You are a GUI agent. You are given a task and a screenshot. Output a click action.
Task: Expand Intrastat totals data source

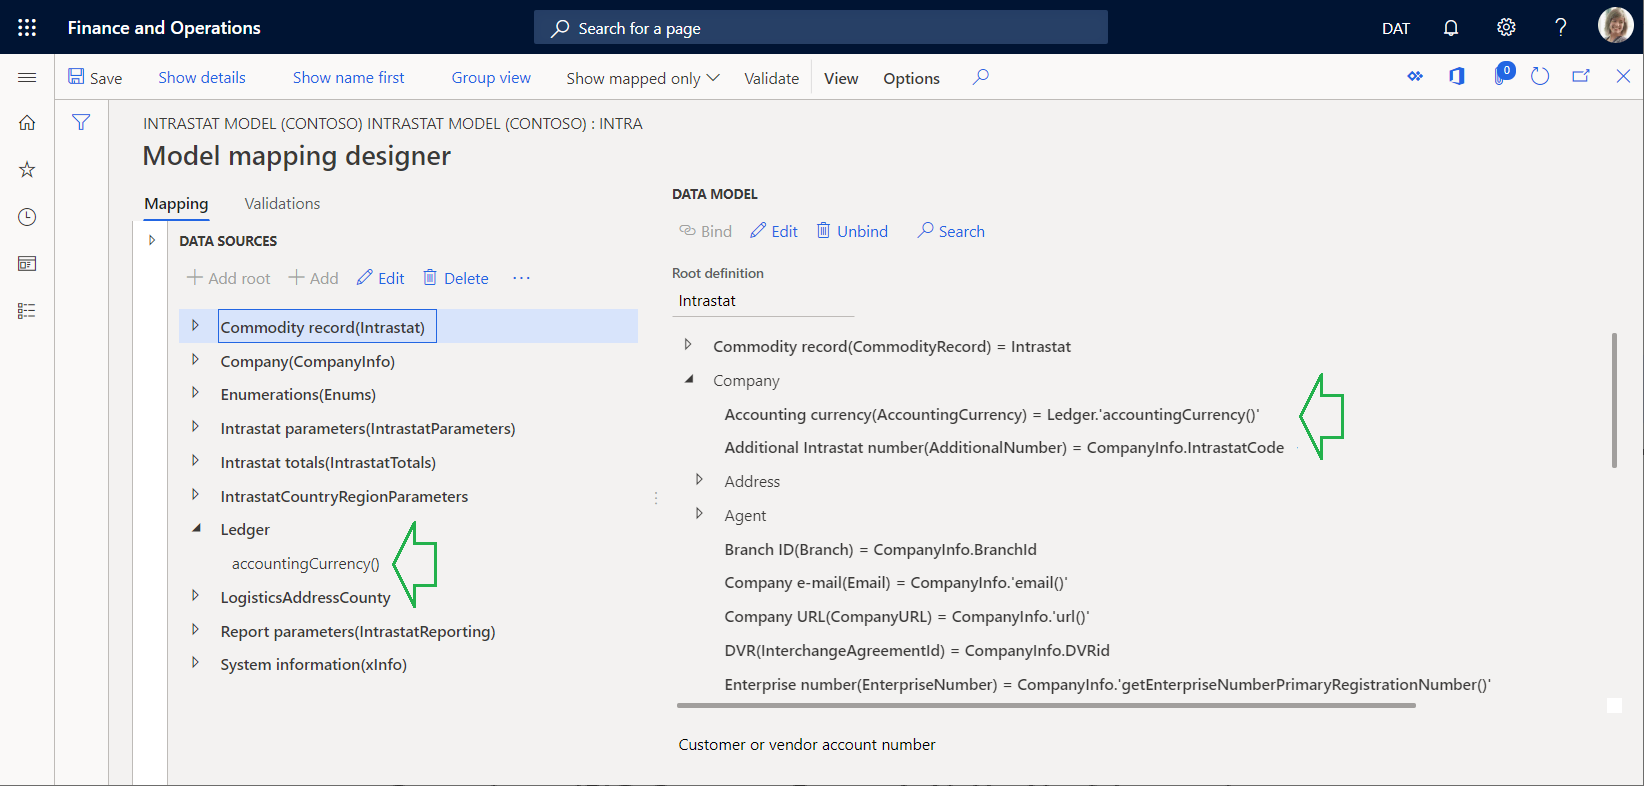[195, 461]
